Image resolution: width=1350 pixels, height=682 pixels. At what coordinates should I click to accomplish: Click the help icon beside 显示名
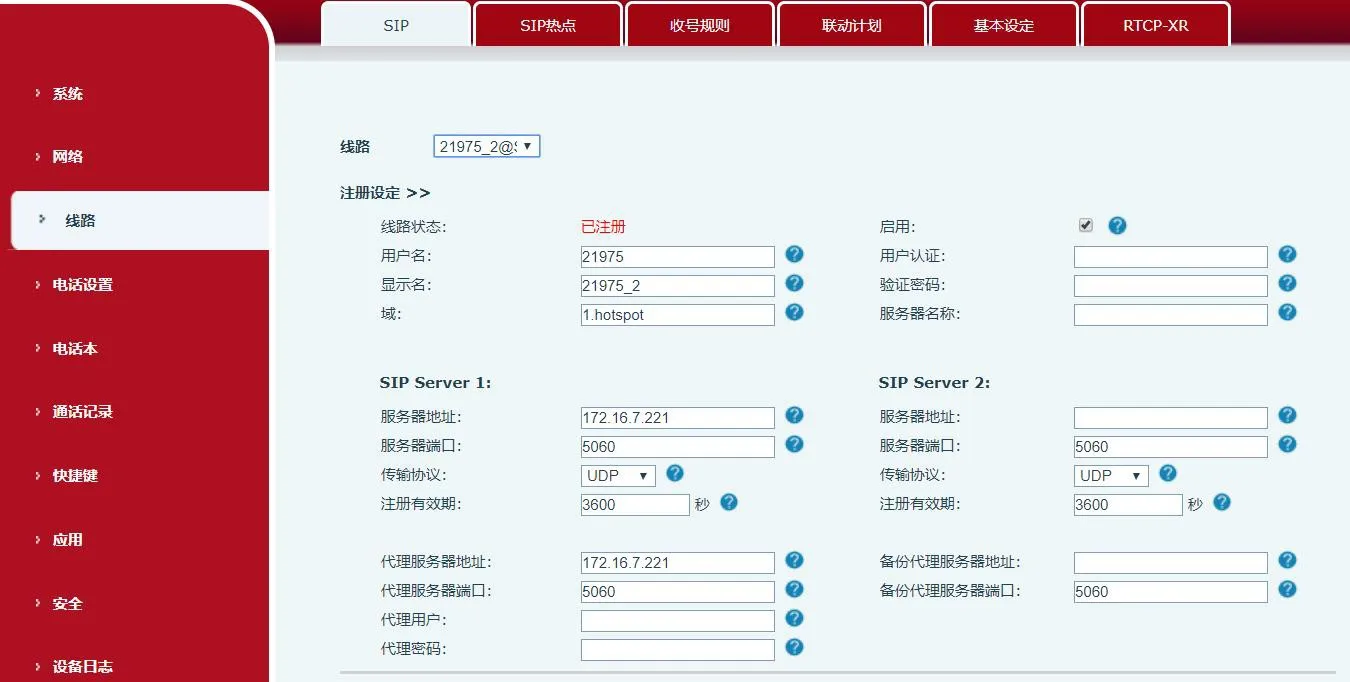click(x=794, y=285)
